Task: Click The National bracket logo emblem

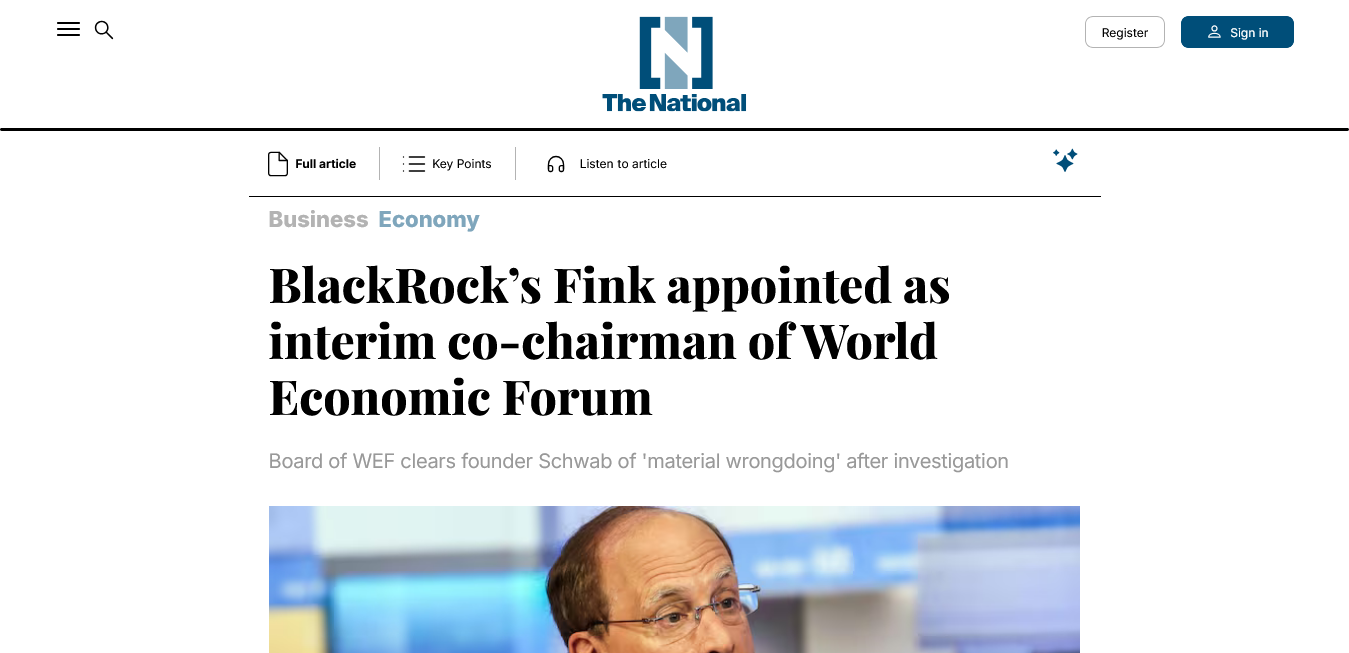Action: [675, 52]
